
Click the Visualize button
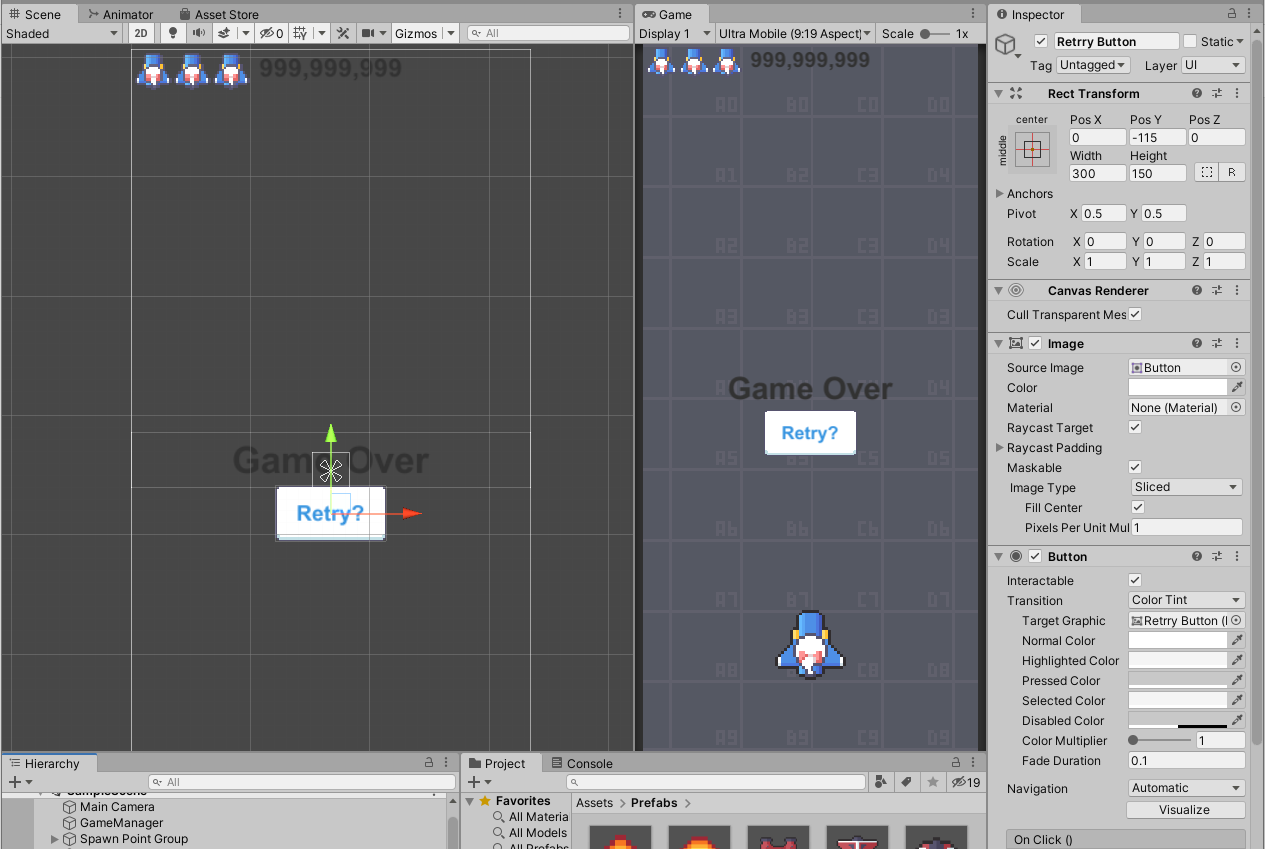click(1185, 810)
